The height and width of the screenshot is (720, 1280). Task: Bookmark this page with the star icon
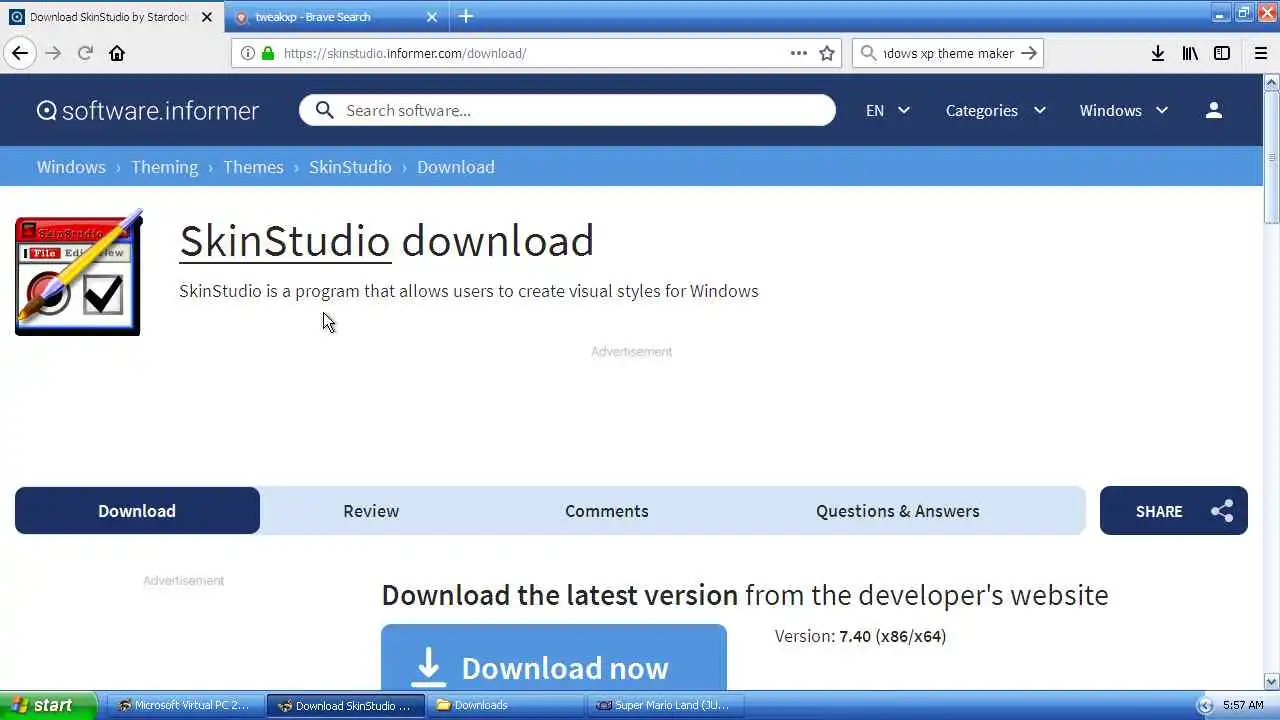[x=827, y=53]
